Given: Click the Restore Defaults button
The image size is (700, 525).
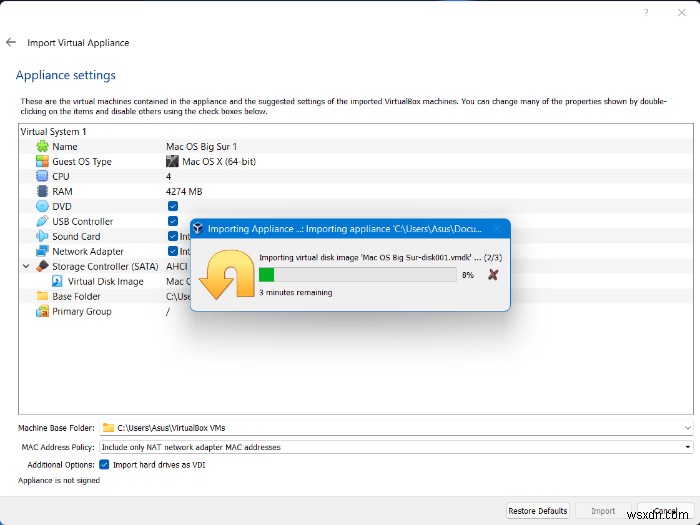Looking at the screenshot, I should coord(538,511).
